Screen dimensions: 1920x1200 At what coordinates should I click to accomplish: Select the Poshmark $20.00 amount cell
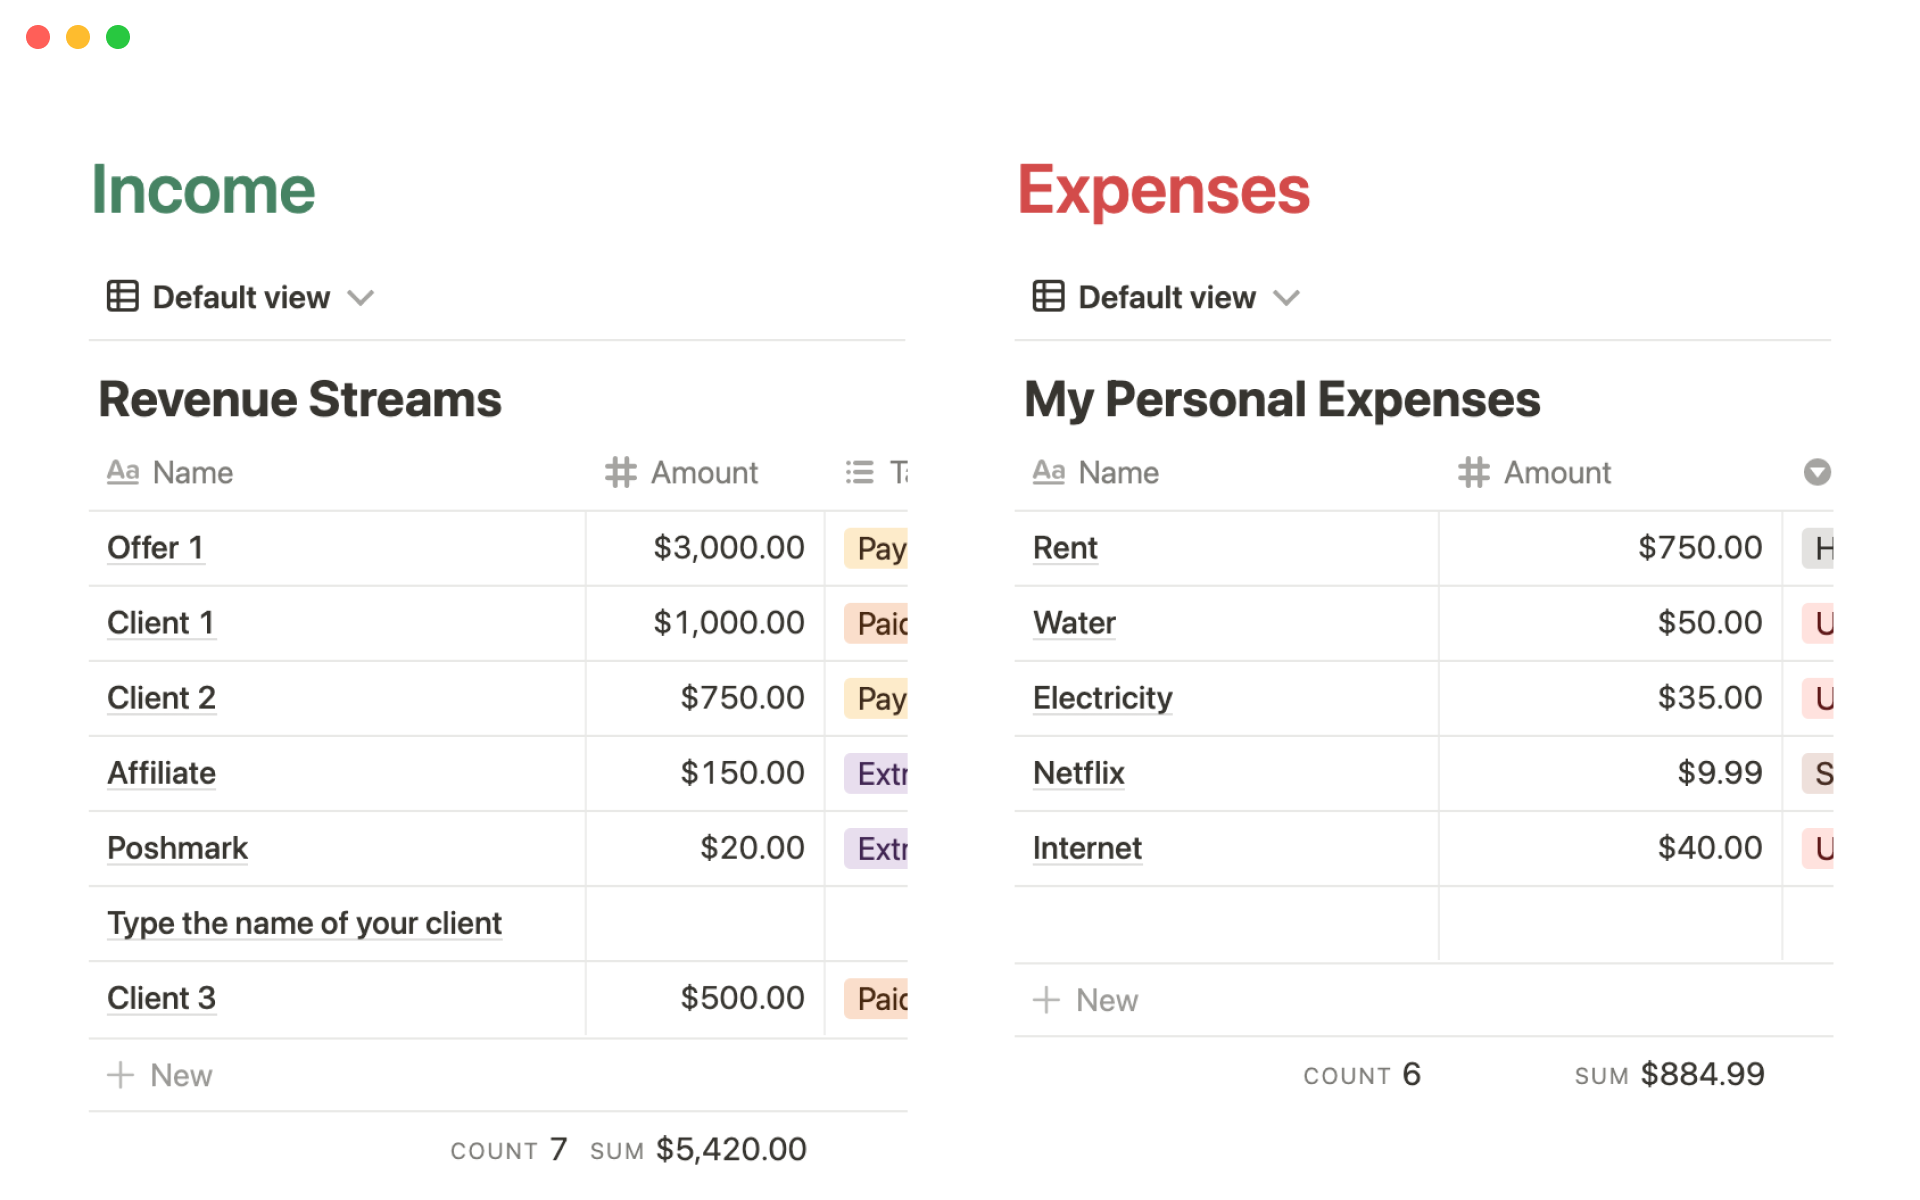click(705, 848)
